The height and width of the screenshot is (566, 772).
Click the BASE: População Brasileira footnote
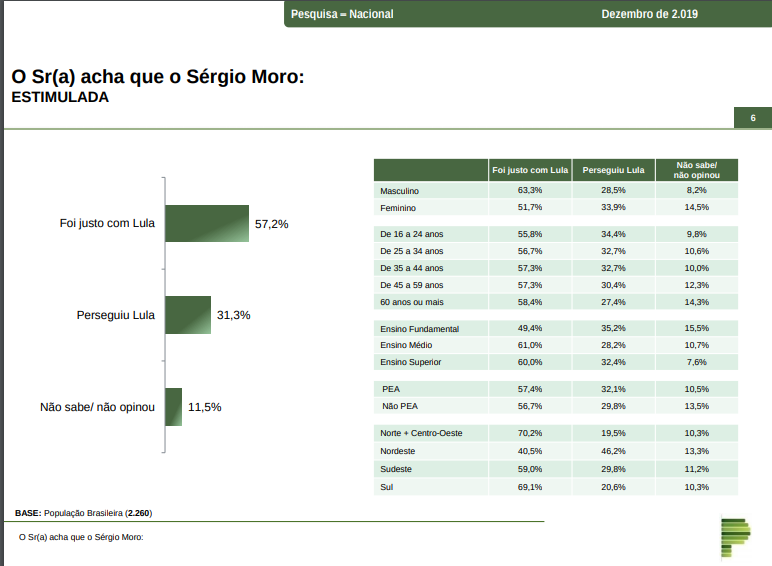pyautogui.click(x=83, y=513)
